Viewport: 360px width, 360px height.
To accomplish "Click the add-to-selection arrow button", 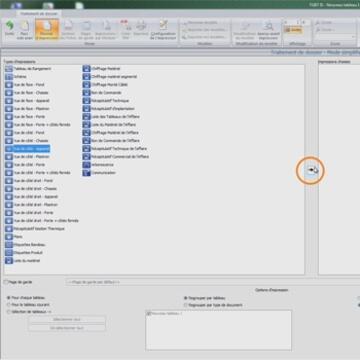I will [x=311, y=170].
